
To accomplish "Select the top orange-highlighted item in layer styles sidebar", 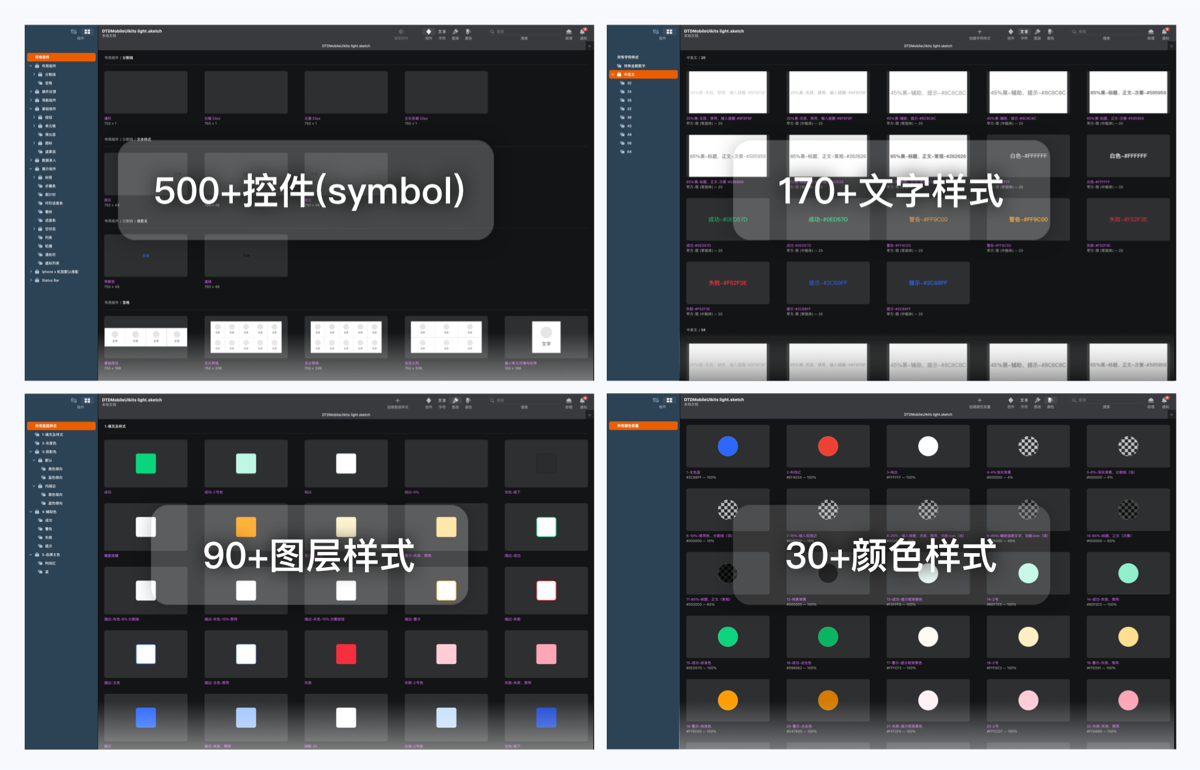I will (x=61, y=426).
